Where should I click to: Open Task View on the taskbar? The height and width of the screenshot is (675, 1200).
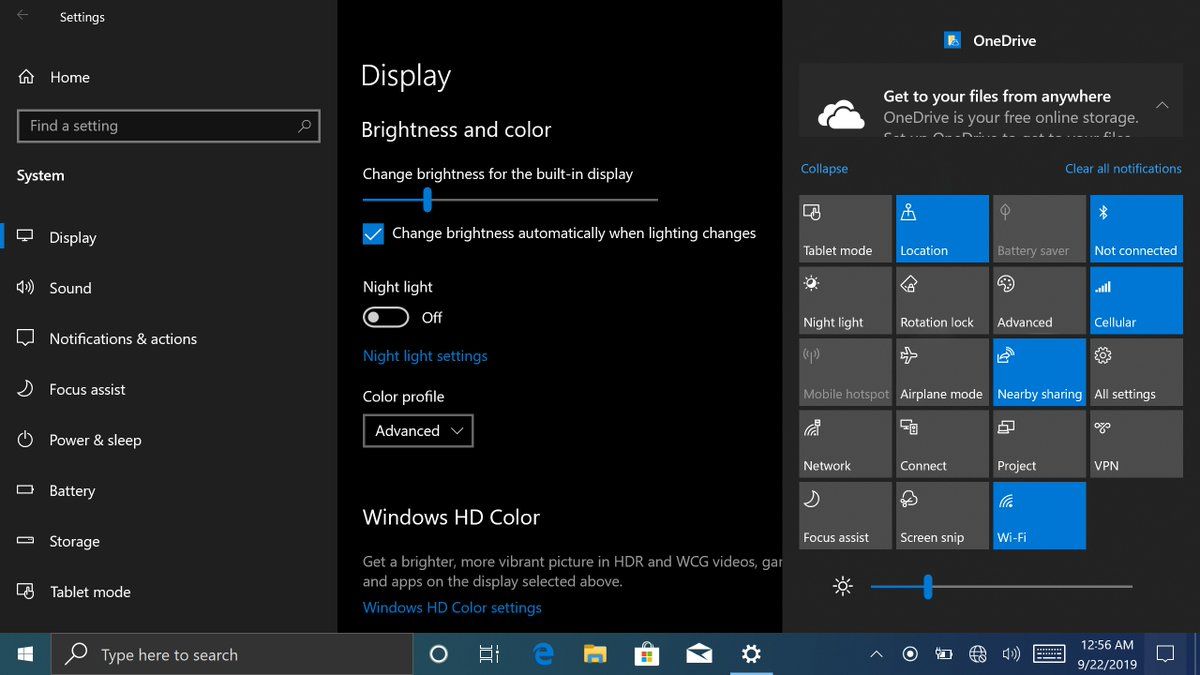[489, 654]
